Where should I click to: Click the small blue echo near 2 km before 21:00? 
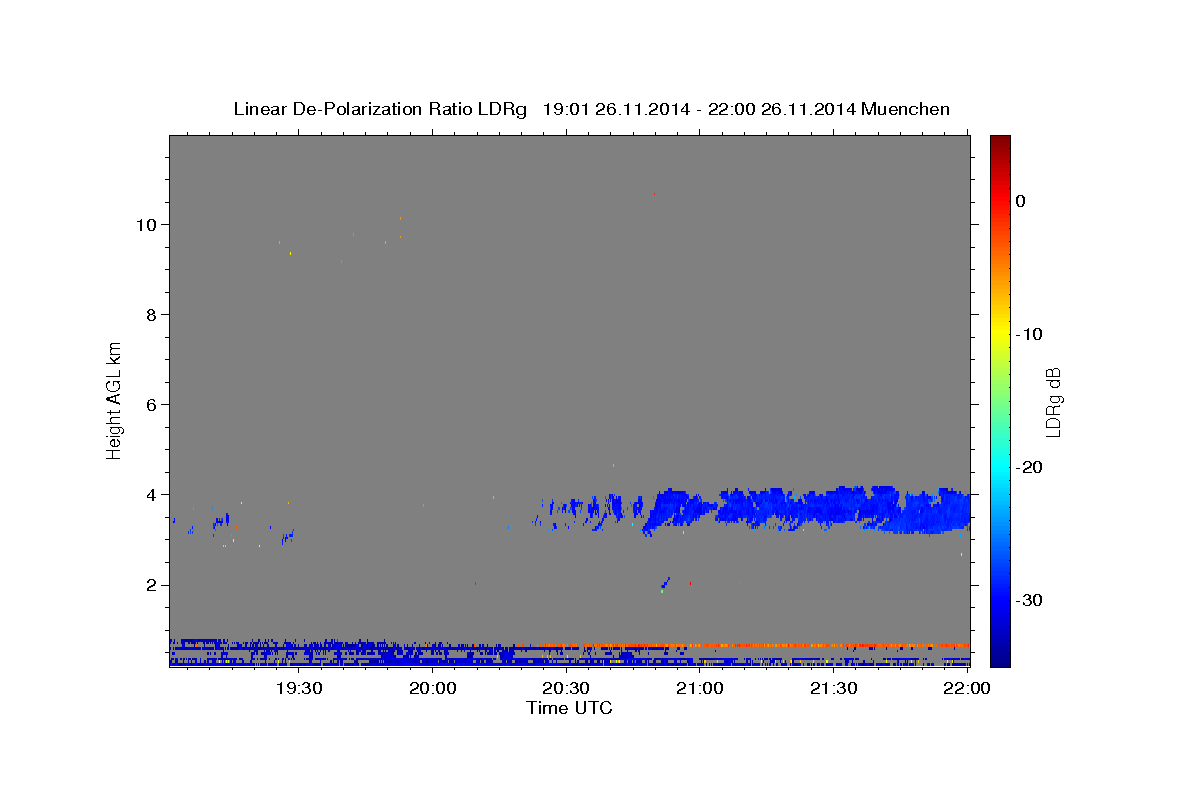pos(664,582)
